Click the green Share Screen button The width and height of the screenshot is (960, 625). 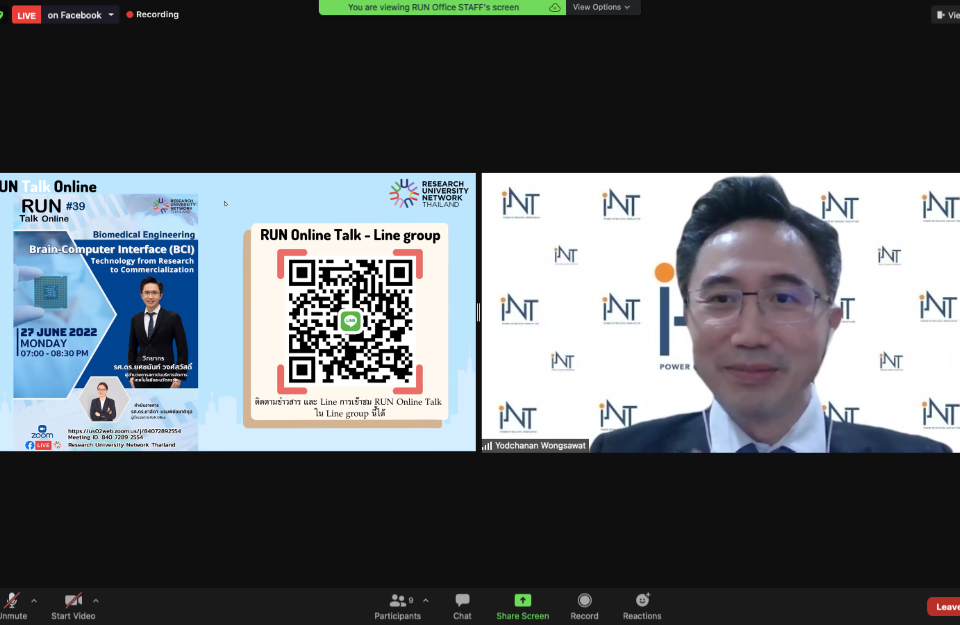[x=522, y=606]
